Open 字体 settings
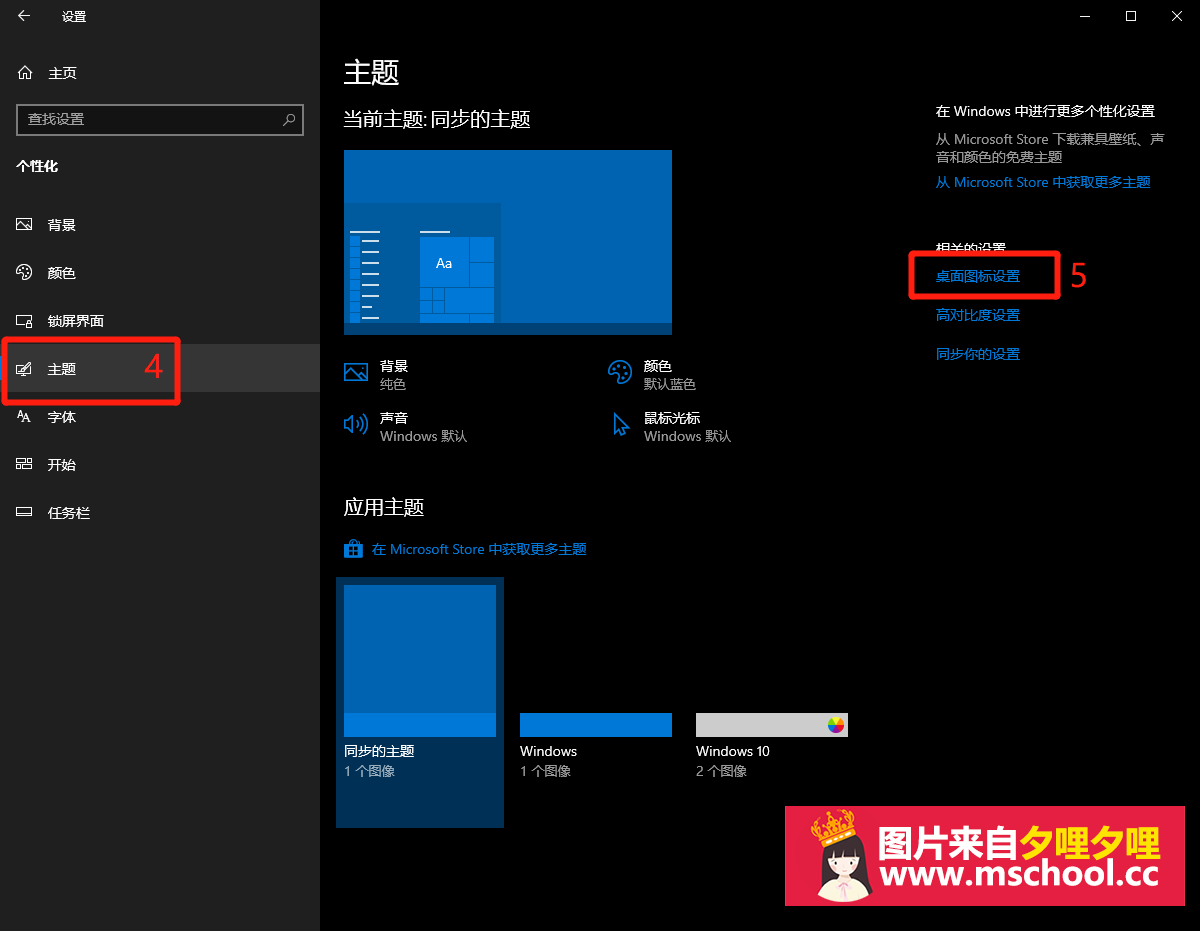Image resolution: width=1200 pixels, height=931 pixels. point(160,417)
